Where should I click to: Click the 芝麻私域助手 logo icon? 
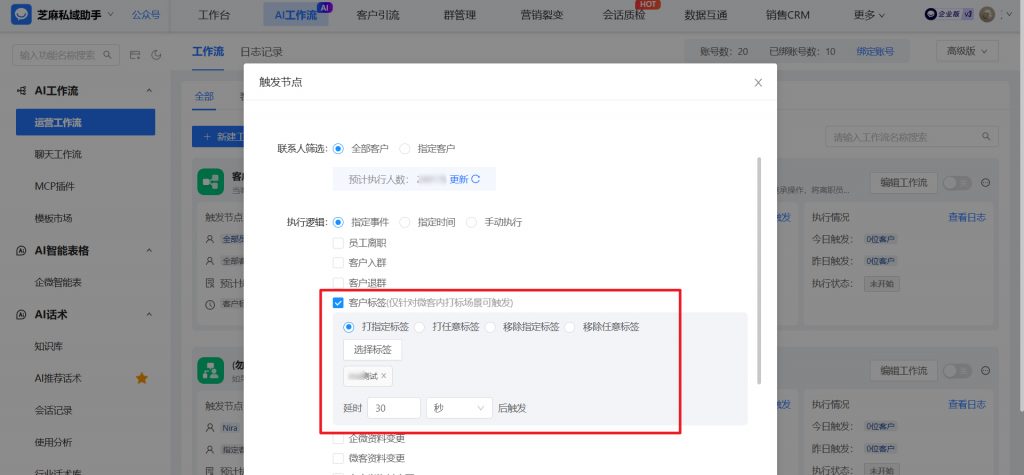(x=22, y=15)
